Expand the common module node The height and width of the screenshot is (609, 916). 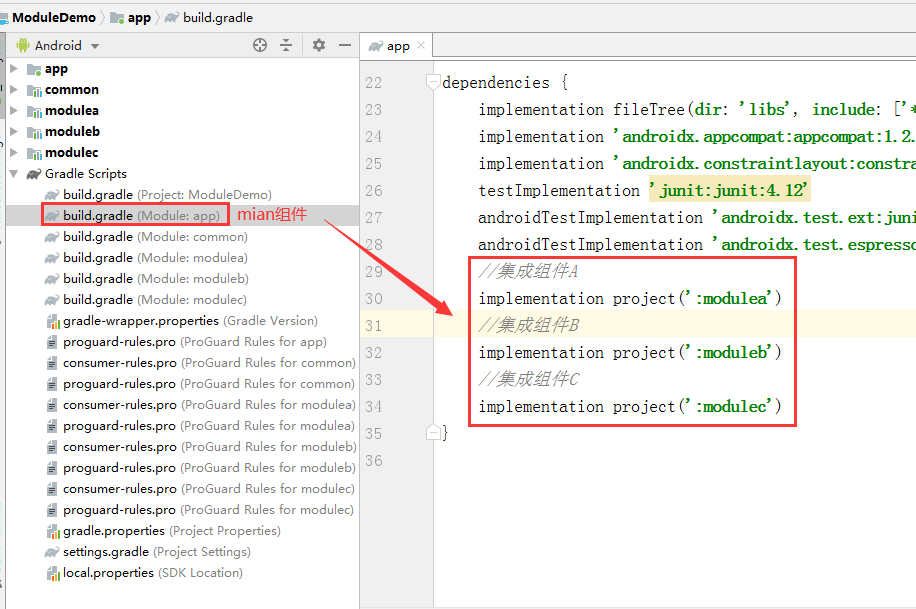14,89
